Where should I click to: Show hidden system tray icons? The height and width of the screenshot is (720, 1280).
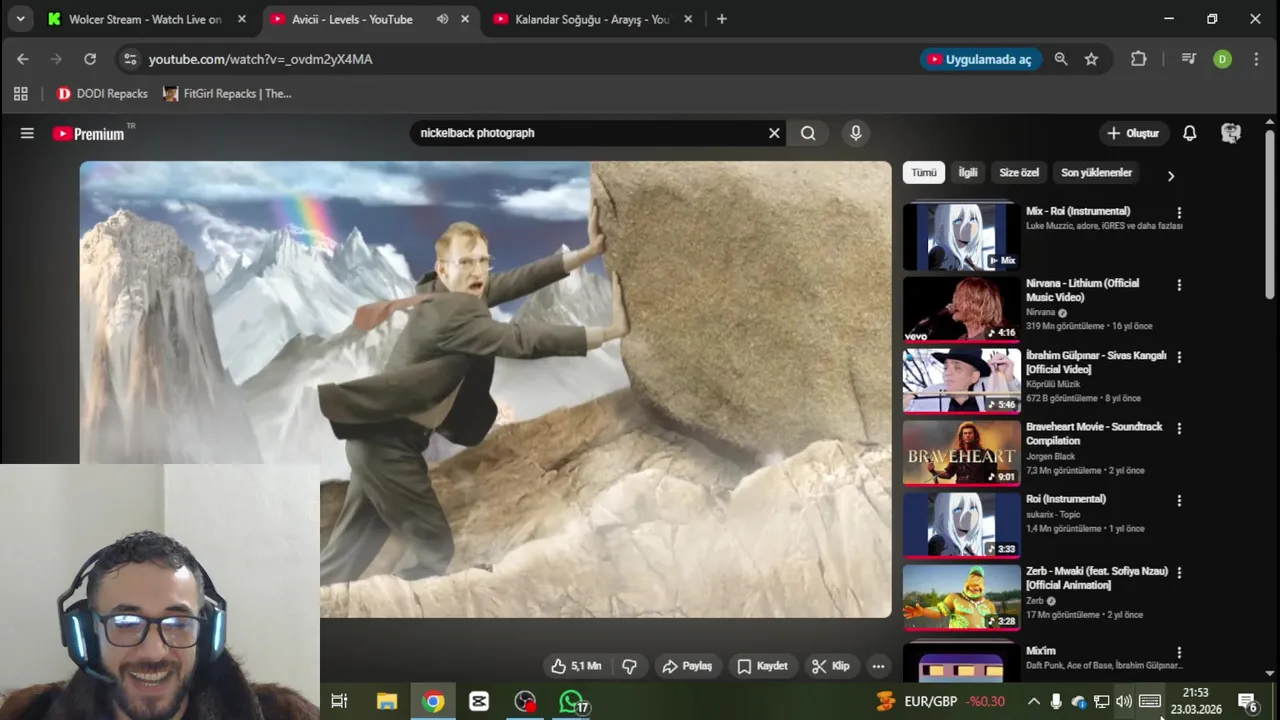1034,702
